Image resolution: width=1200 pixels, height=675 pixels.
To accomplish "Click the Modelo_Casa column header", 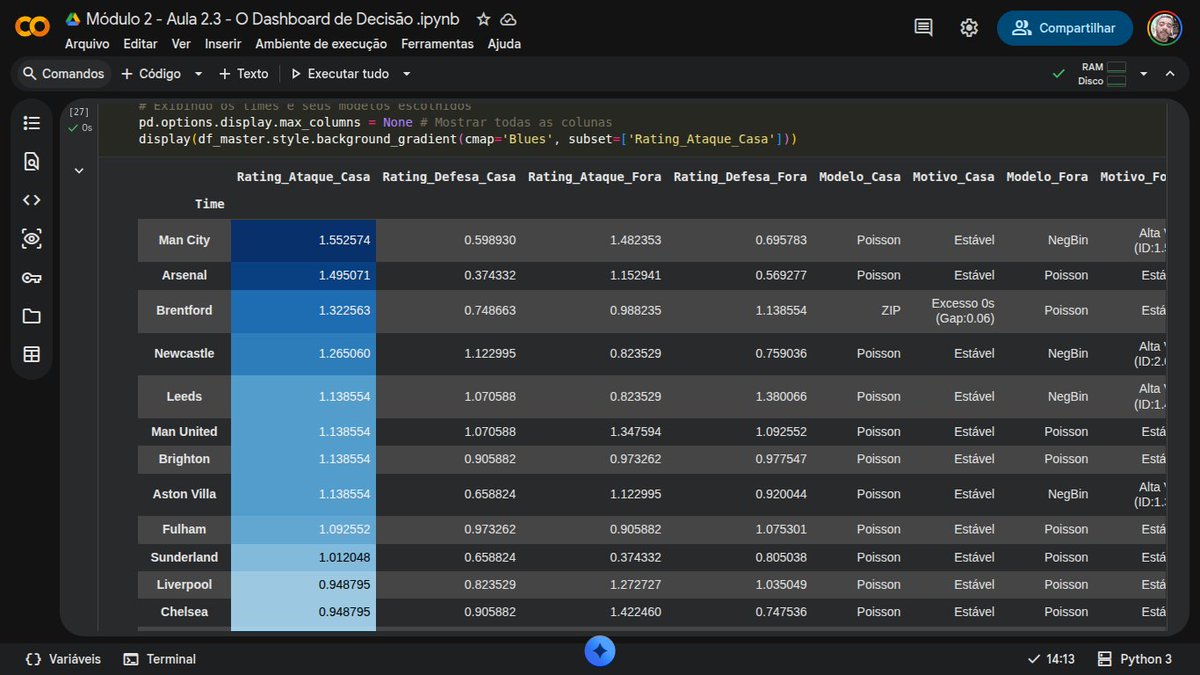I will pos(860,177).
